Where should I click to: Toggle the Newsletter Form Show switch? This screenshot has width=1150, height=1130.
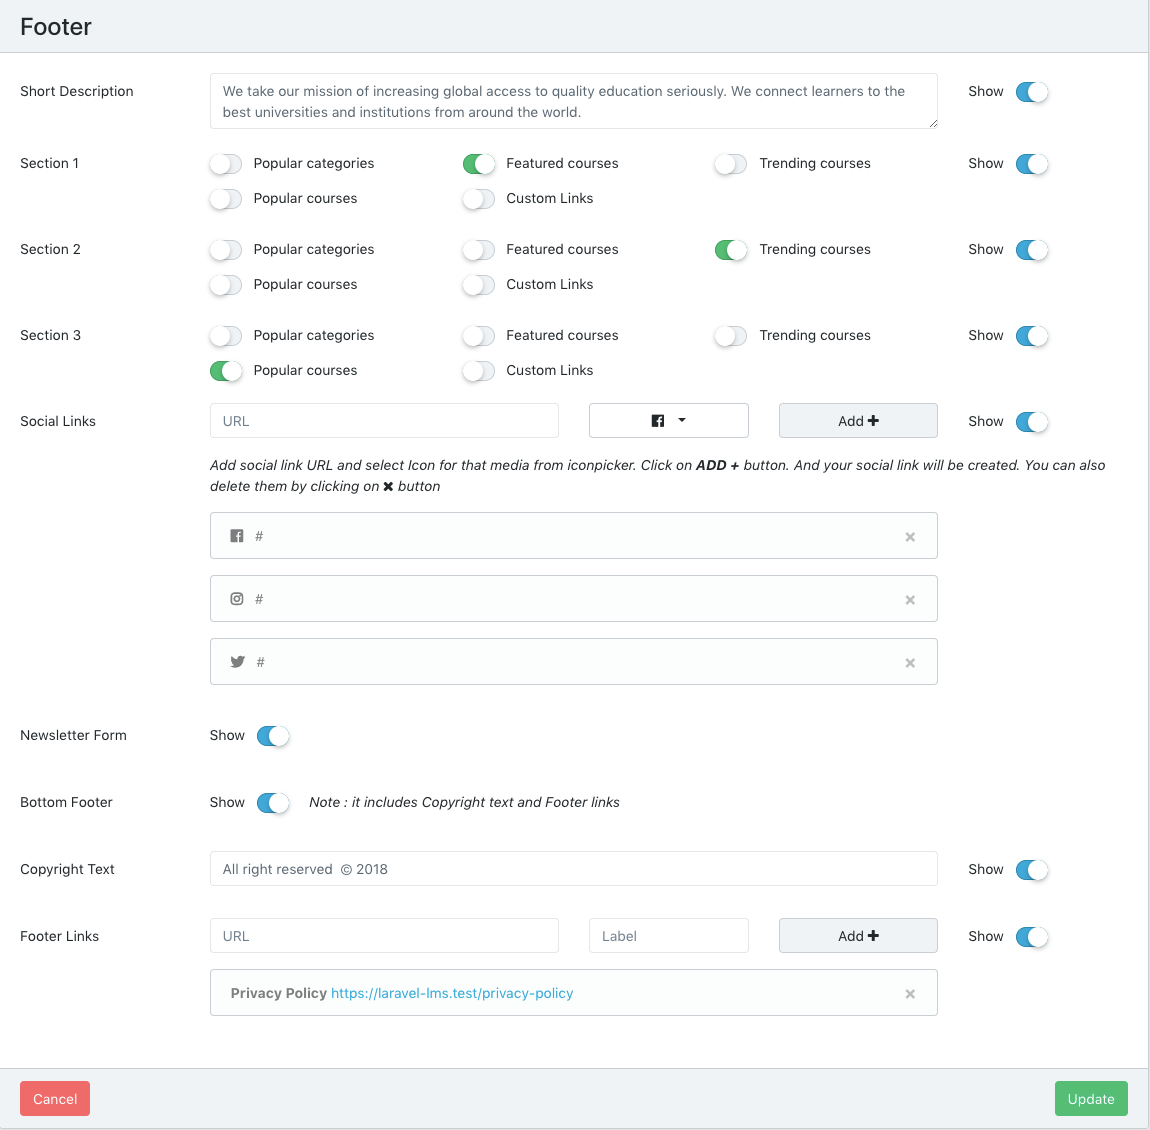click(273, 736)
